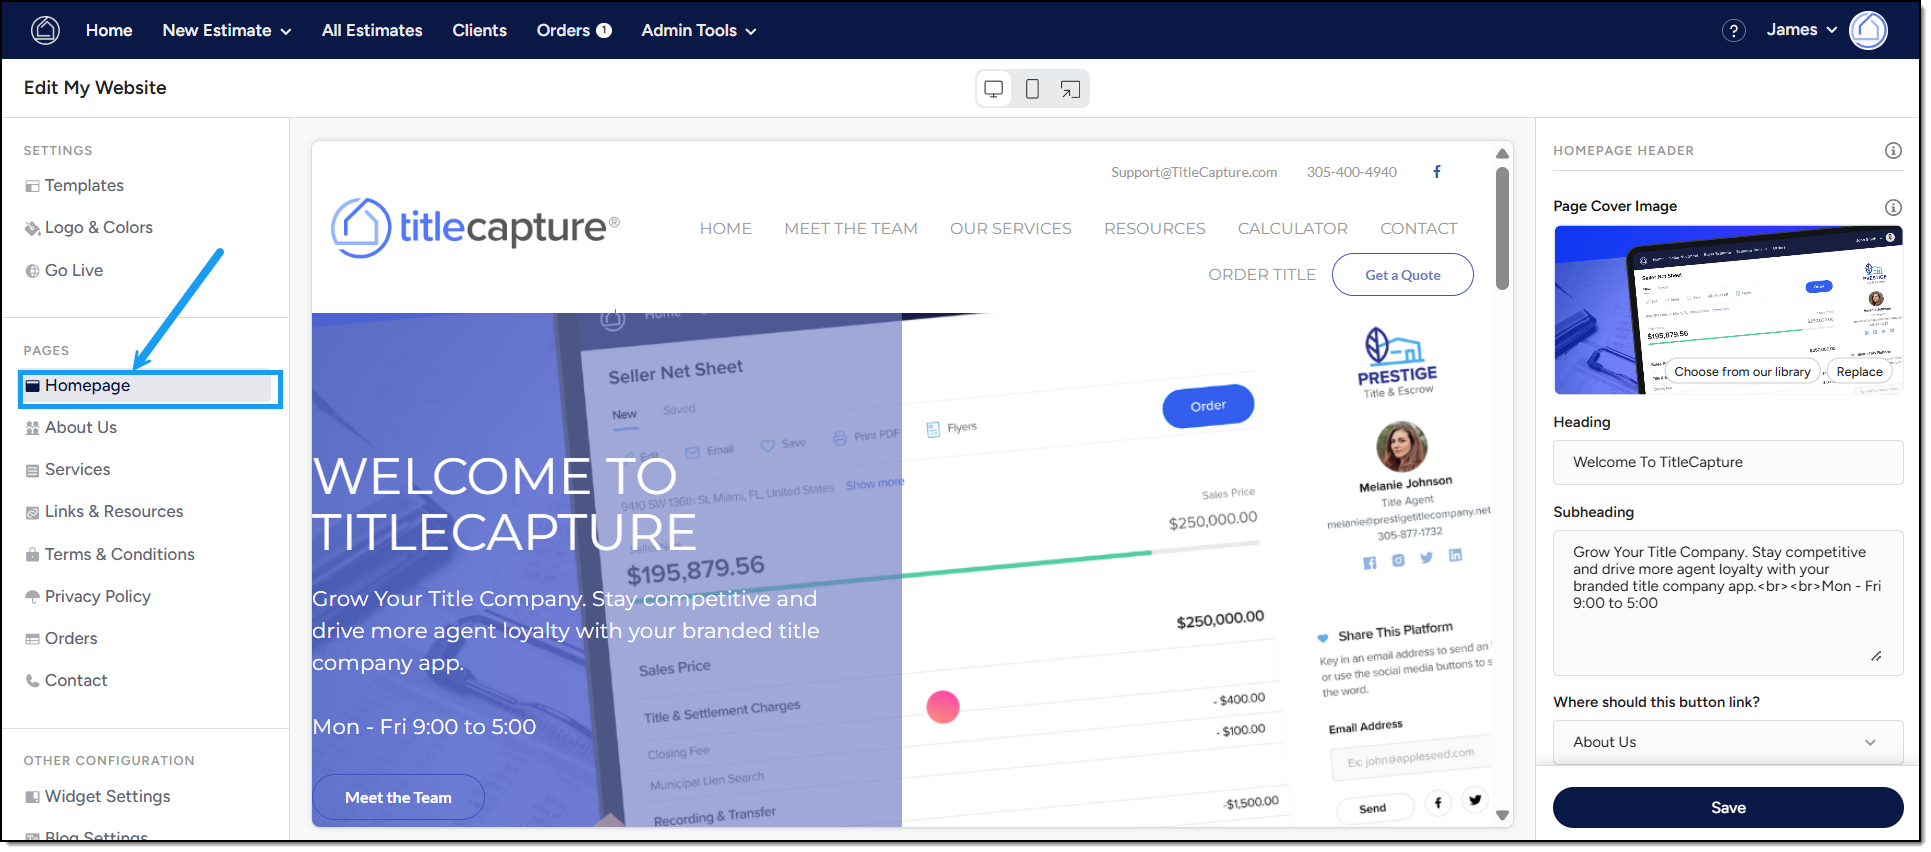Select CONTACT in preview menu
The height and width of the screenshot is (852, 1931).
pyautogui.click(x=1418, y=229)
